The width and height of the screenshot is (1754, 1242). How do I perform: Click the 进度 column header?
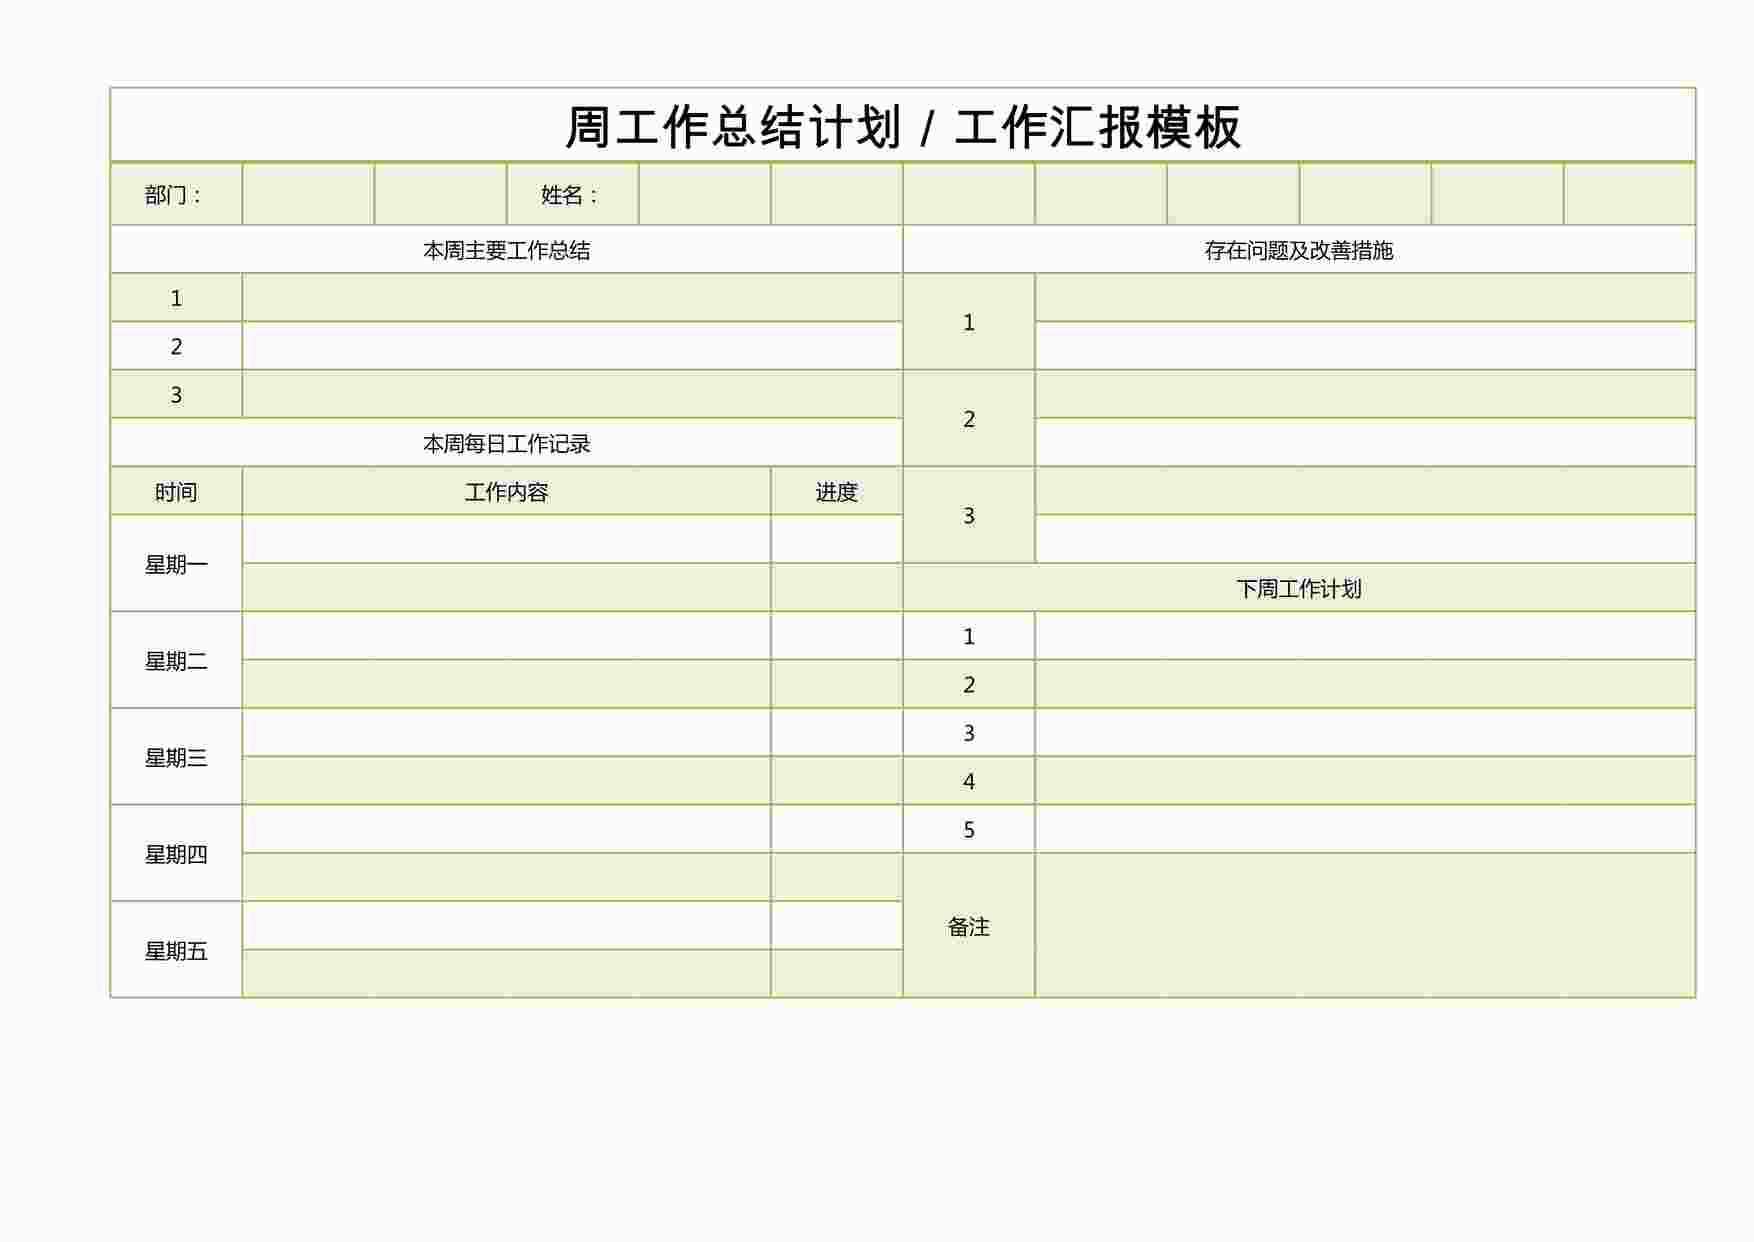point(836,492)
